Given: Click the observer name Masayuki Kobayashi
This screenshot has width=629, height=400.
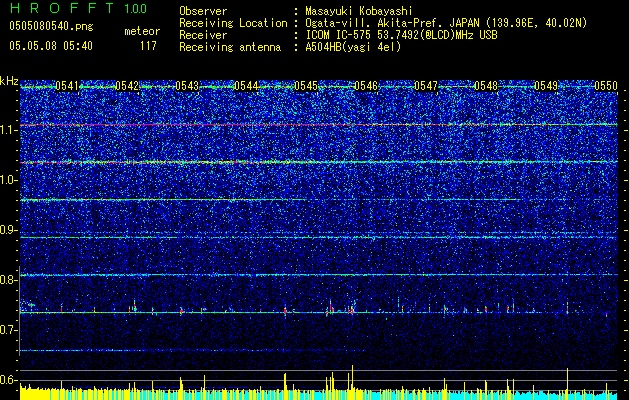Looking at the screenshot, I should pos(359,11).
